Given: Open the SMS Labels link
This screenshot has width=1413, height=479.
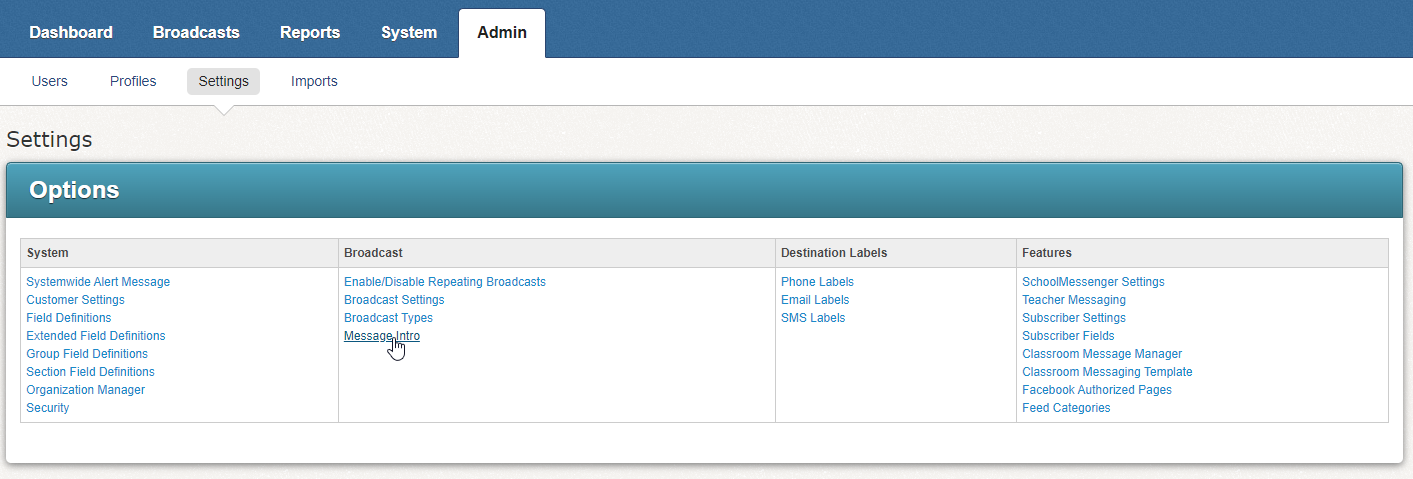Looking at the screenshot, I should 812,318.
